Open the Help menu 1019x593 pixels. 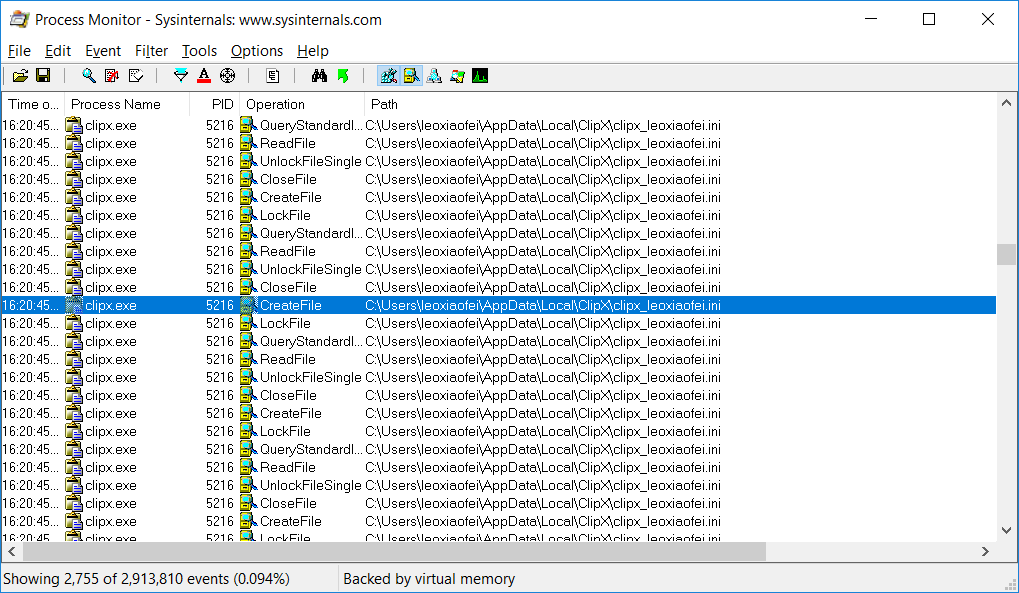[x=313, y=51]
